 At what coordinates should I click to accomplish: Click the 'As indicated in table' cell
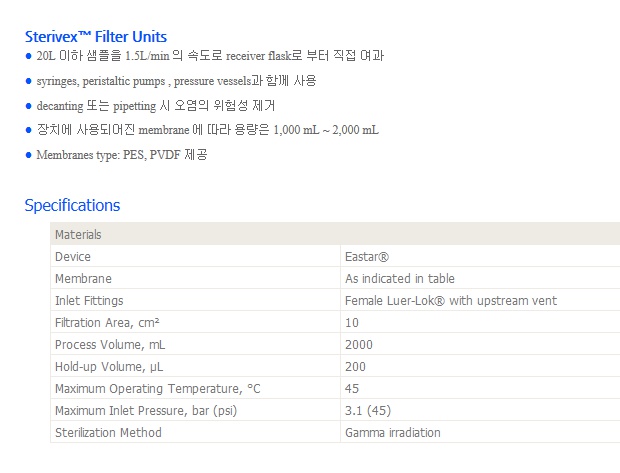coord(399,279)
